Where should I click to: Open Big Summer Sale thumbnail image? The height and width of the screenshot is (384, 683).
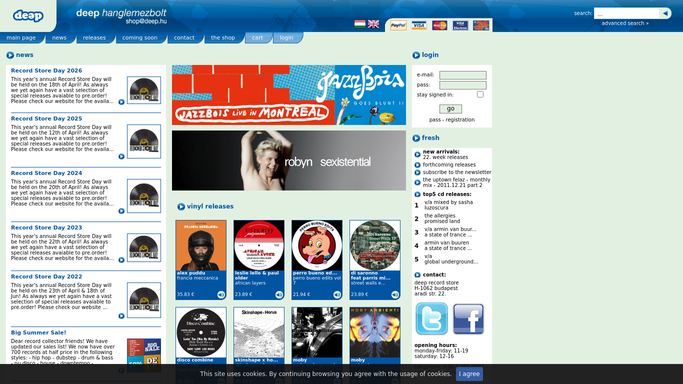pos(144,355)
